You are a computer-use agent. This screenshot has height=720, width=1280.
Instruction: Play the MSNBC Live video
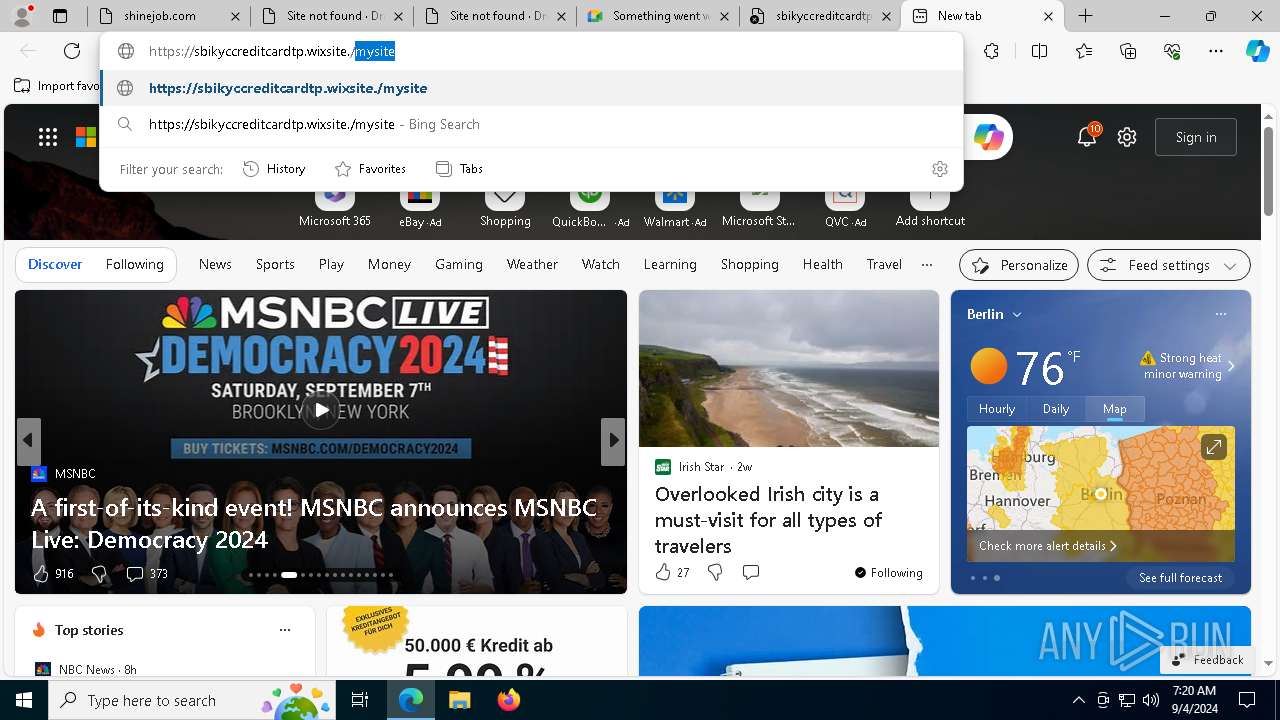coord(321,410)
